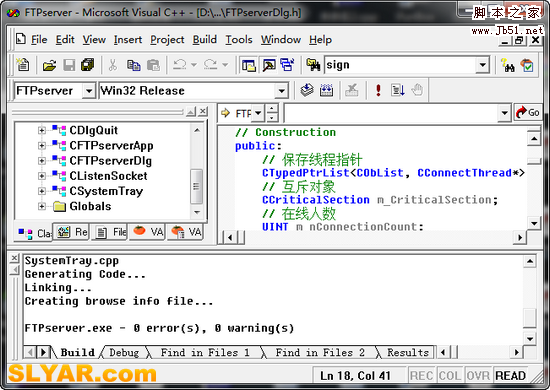Switch to the Results output tab
Viewport: 550px width, 390px height.
(408, 352)
